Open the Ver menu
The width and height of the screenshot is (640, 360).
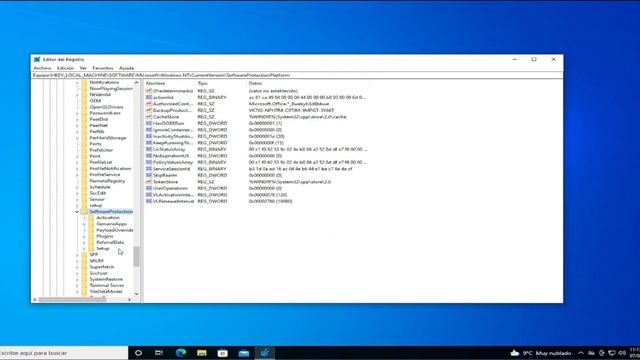pyautogui.click(x=83, y=68)
